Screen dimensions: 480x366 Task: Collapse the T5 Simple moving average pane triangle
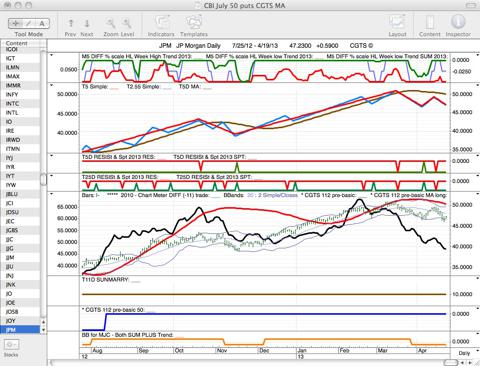pos(51,86)
